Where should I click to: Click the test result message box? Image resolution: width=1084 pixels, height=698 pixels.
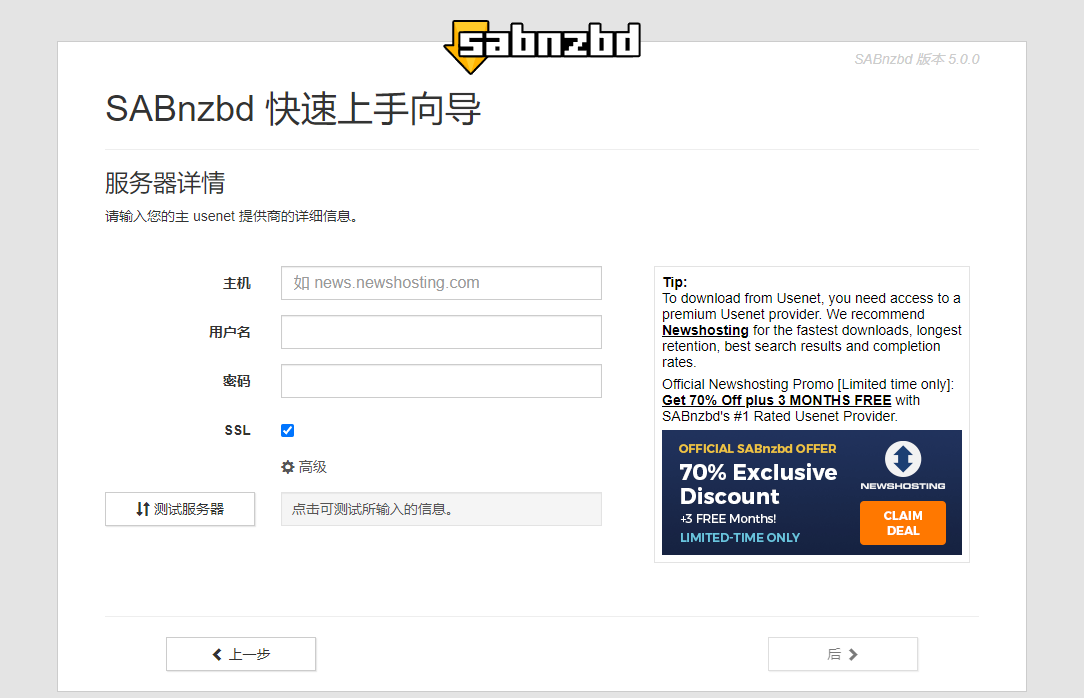(441, 509)
